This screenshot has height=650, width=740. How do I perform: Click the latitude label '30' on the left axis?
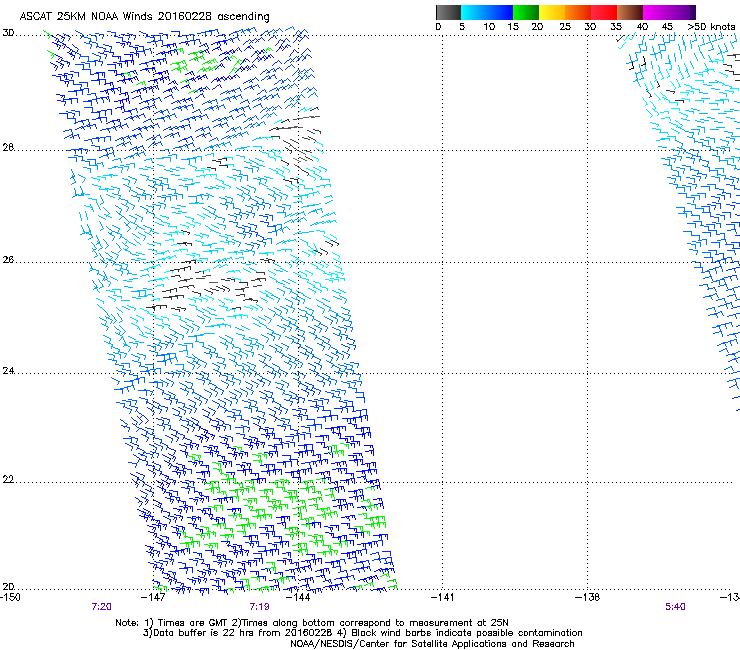8,33
